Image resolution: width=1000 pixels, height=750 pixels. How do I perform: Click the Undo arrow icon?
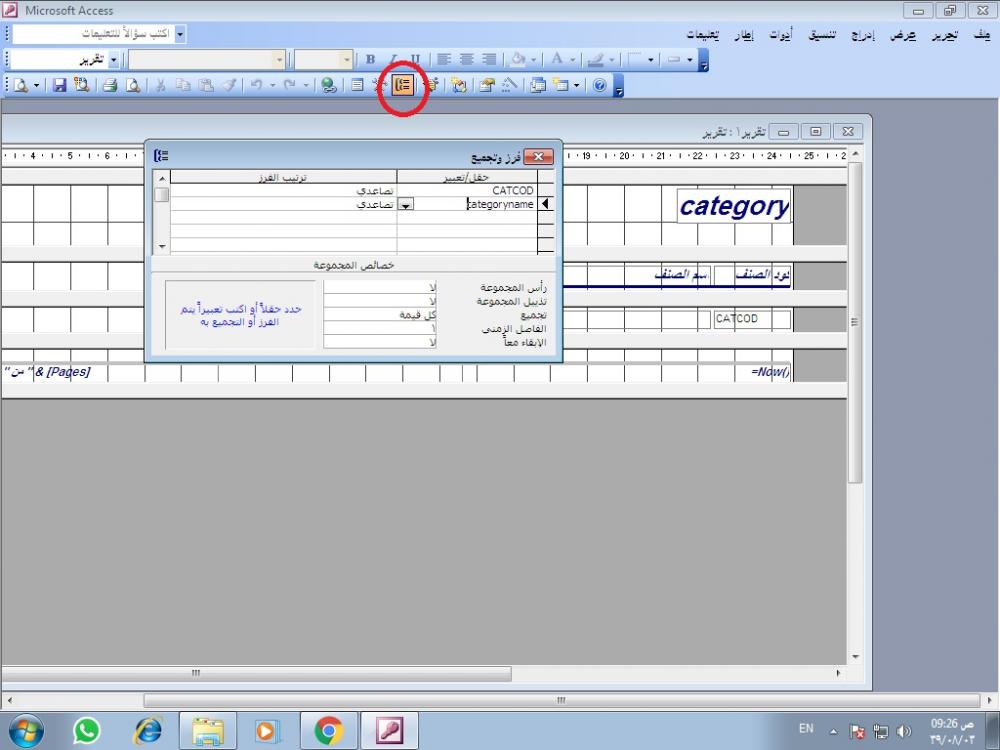pos(256,85)
